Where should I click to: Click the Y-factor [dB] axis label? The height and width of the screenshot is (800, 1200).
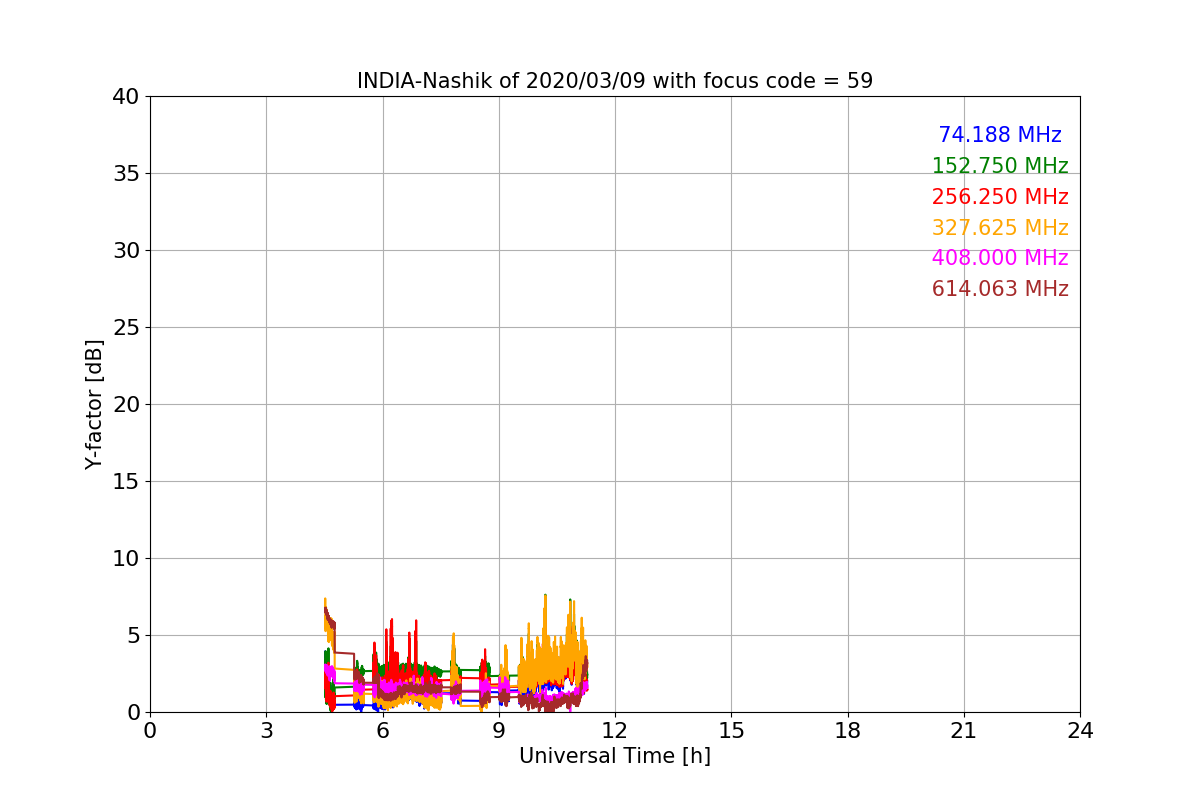94,404
